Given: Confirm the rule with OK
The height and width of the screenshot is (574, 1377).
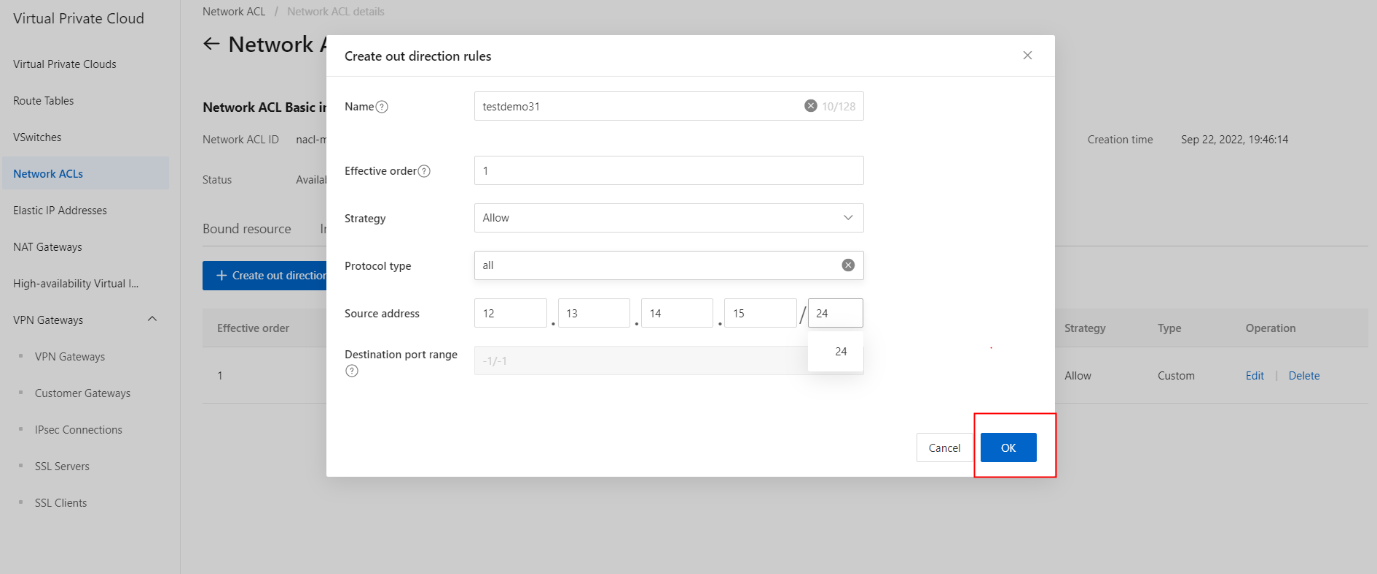Looking at the screenshot, I should 1008,448.
